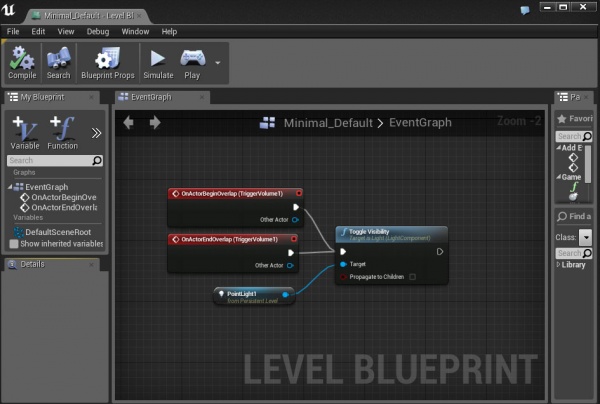Launch Play in editor

192,63
